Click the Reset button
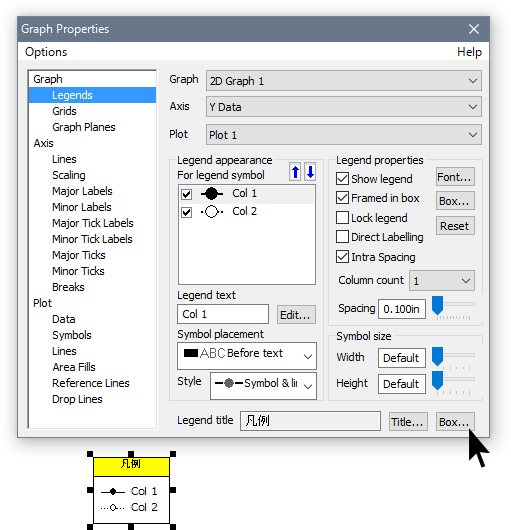 click(455, 225)
